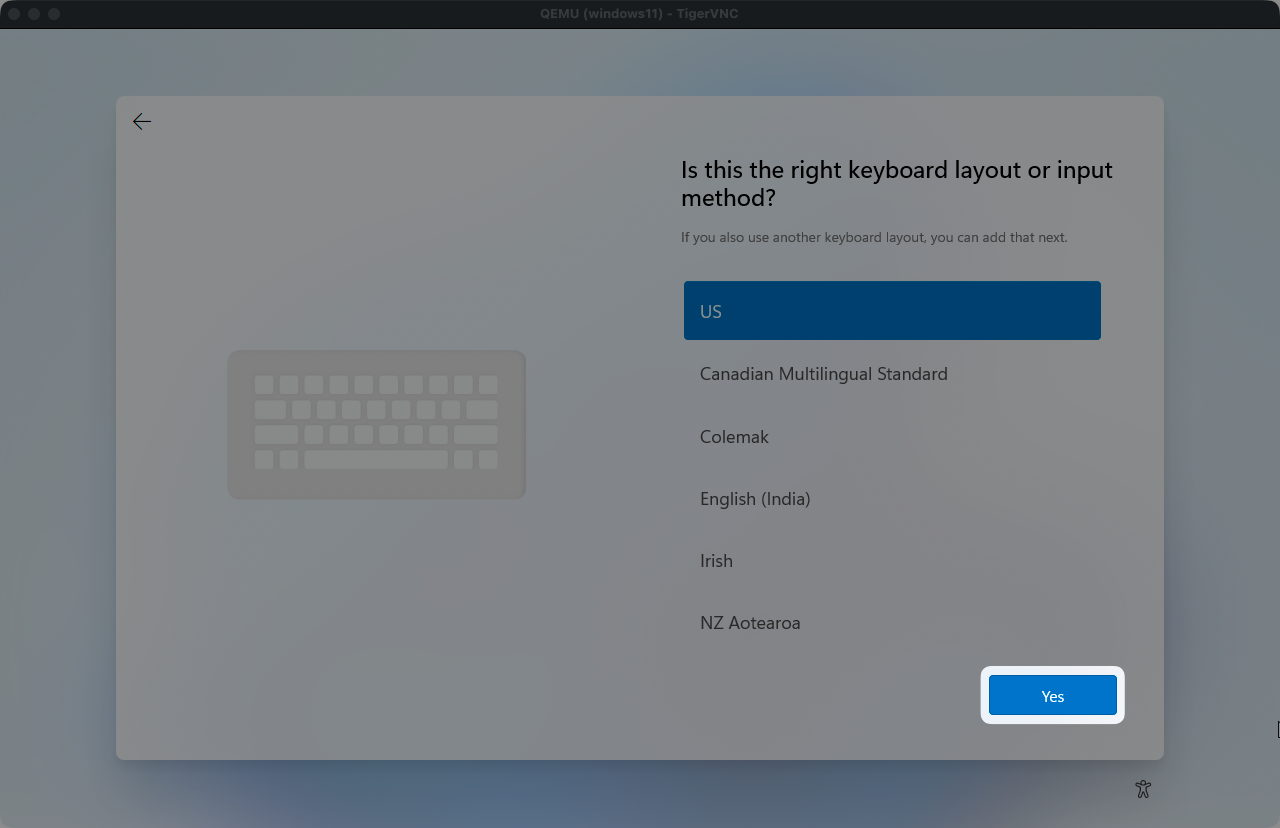Viewport: 1280px width, 828px height.
Task: Click top-left key of the keyboard illustration
Action: coord(264,385)
